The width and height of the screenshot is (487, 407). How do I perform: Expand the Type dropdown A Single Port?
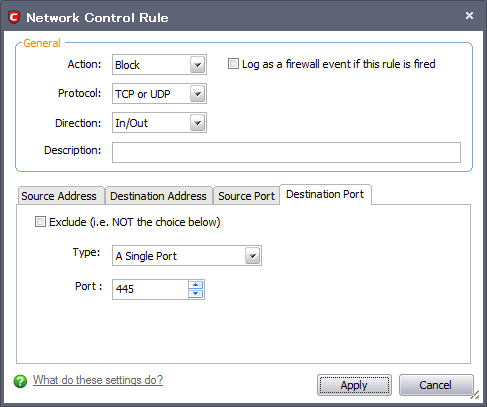tap(187, 256)
